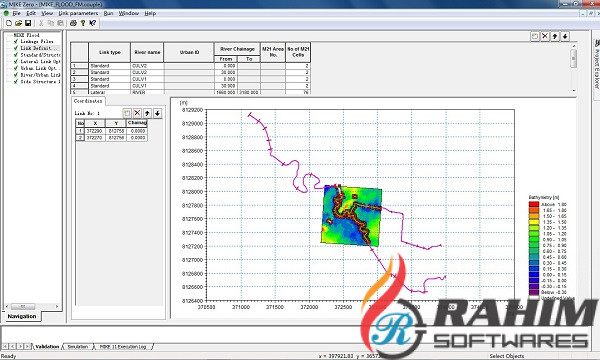This screenshot has width=600, height=360.
Task: Open help with the question mark icon
Action: 83,23
